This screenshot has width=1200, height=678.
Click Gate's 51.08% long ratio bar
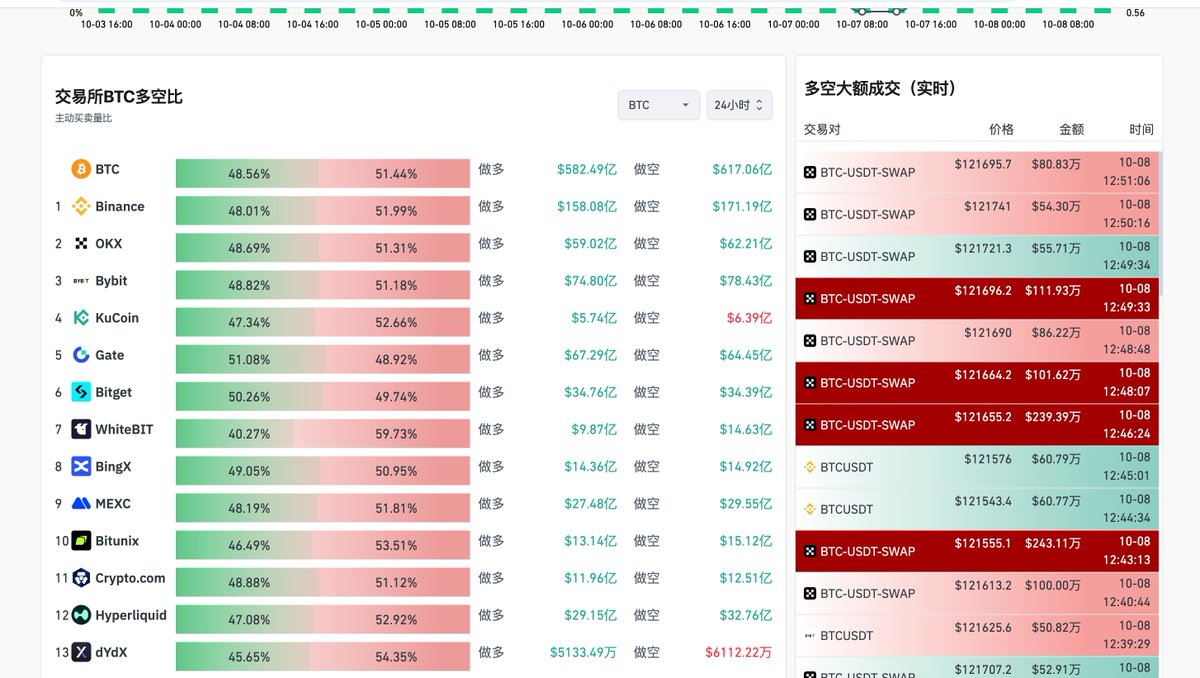251,359
